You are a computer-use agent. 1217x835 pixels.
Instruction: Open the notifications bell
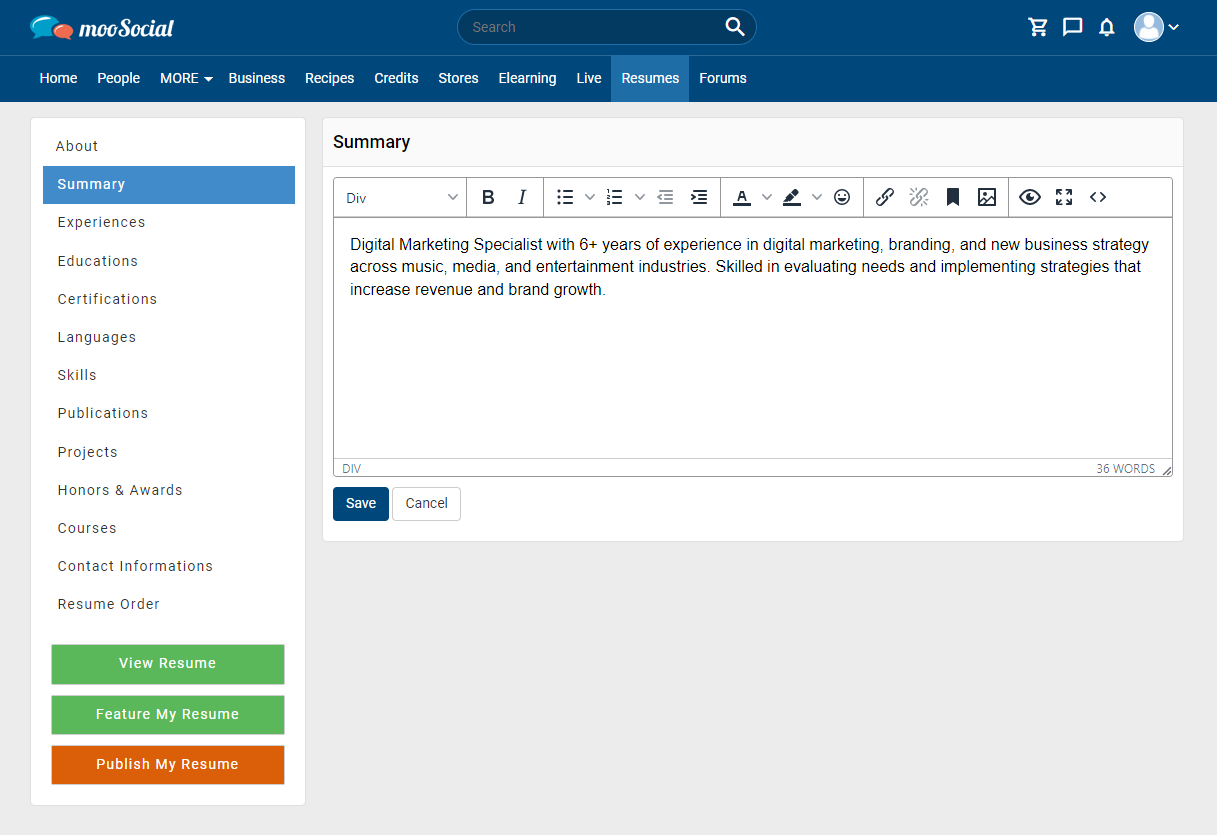1106,27
